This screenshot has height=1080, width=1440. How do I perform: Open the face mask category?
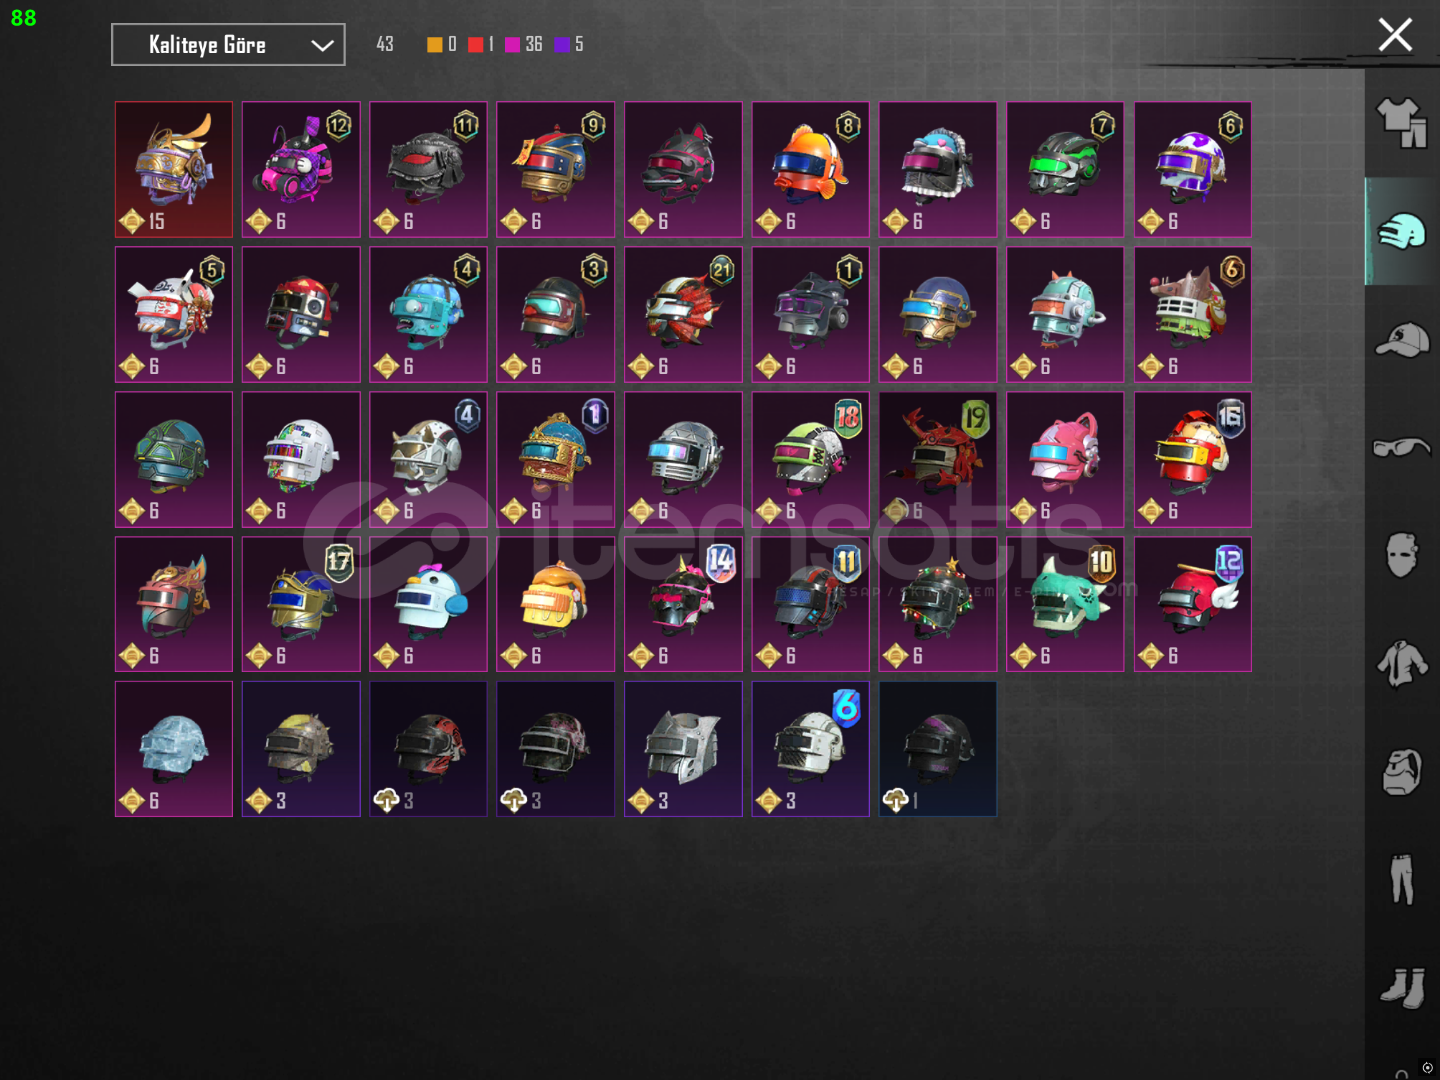tap(1402, 555)
